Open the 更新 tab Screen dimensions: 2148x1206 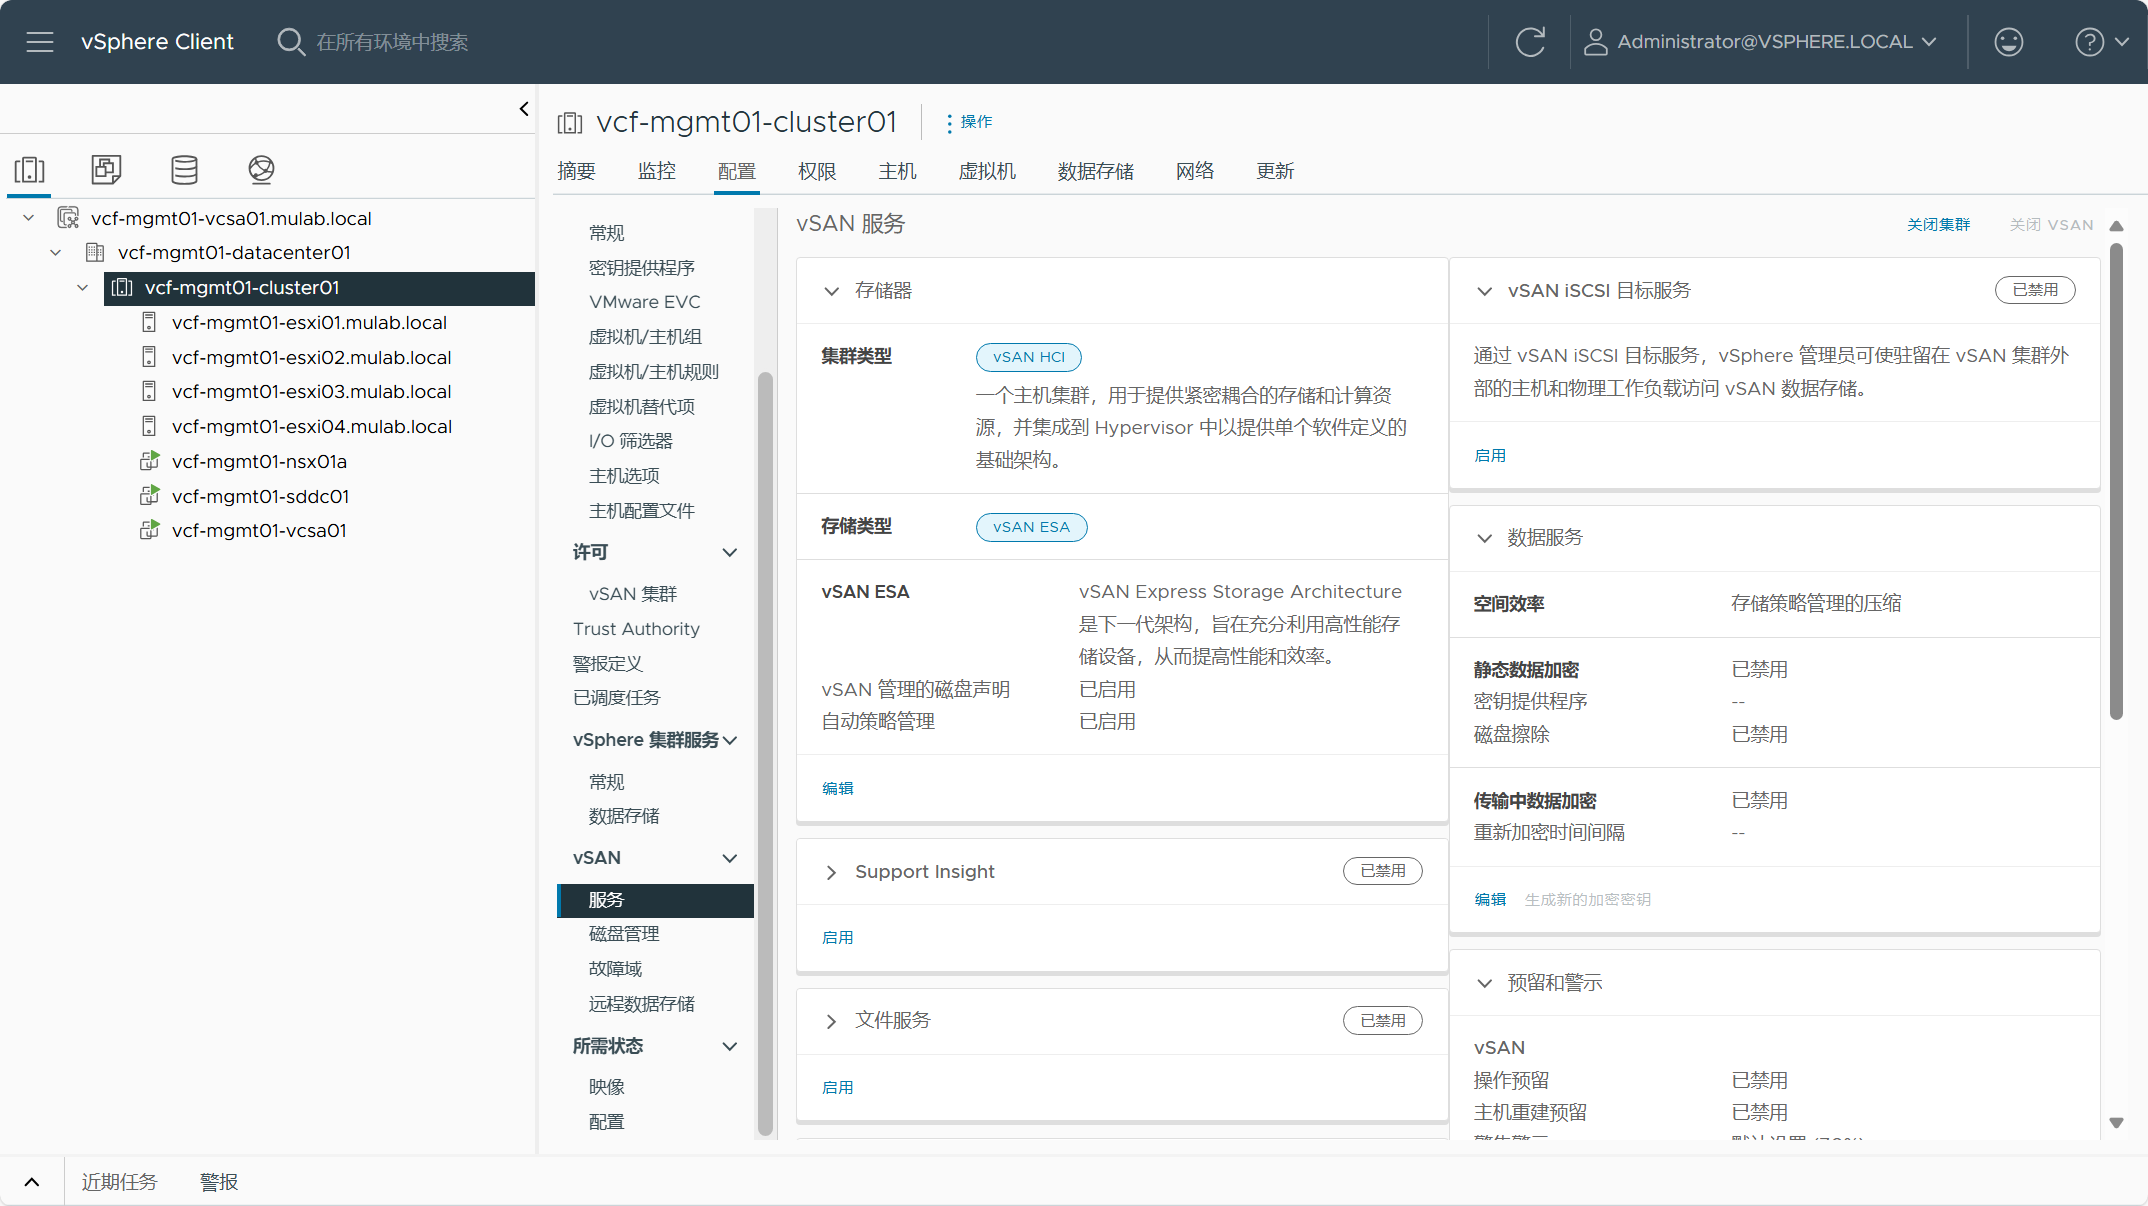pos(1275,171)
